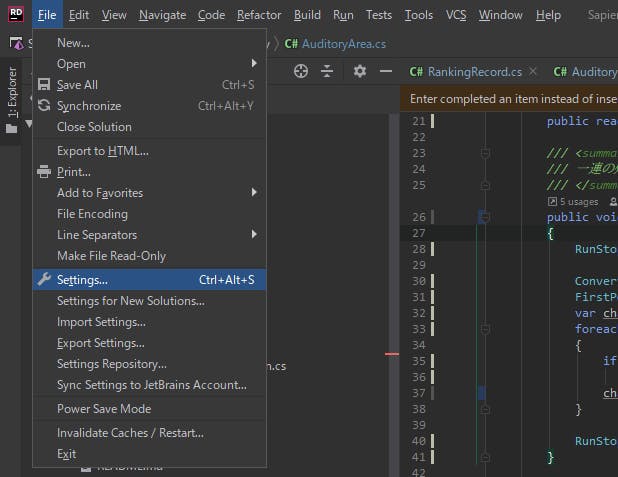Expand the Line Separators submenu arrow

tap(254, 234)
